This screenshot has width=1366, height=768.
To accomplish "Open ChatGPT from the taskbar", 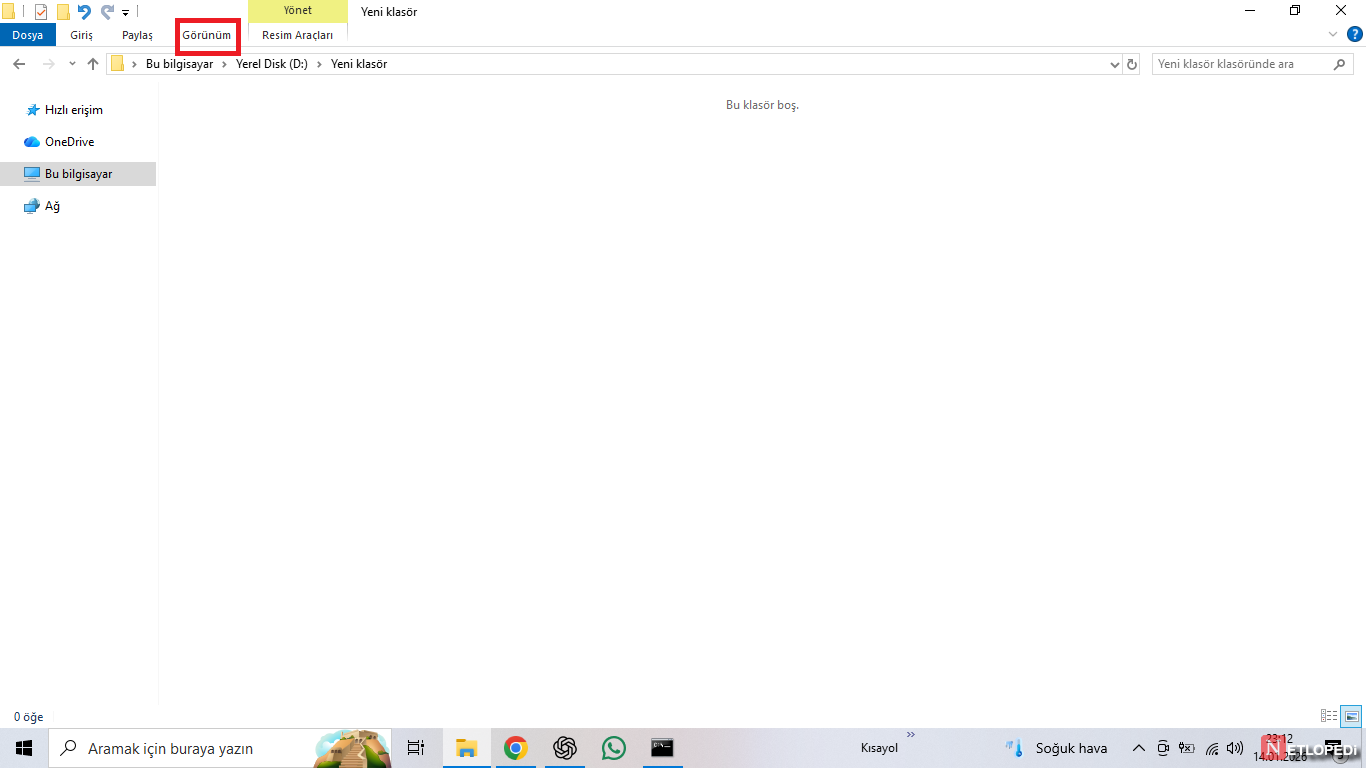I will (564, 748).
